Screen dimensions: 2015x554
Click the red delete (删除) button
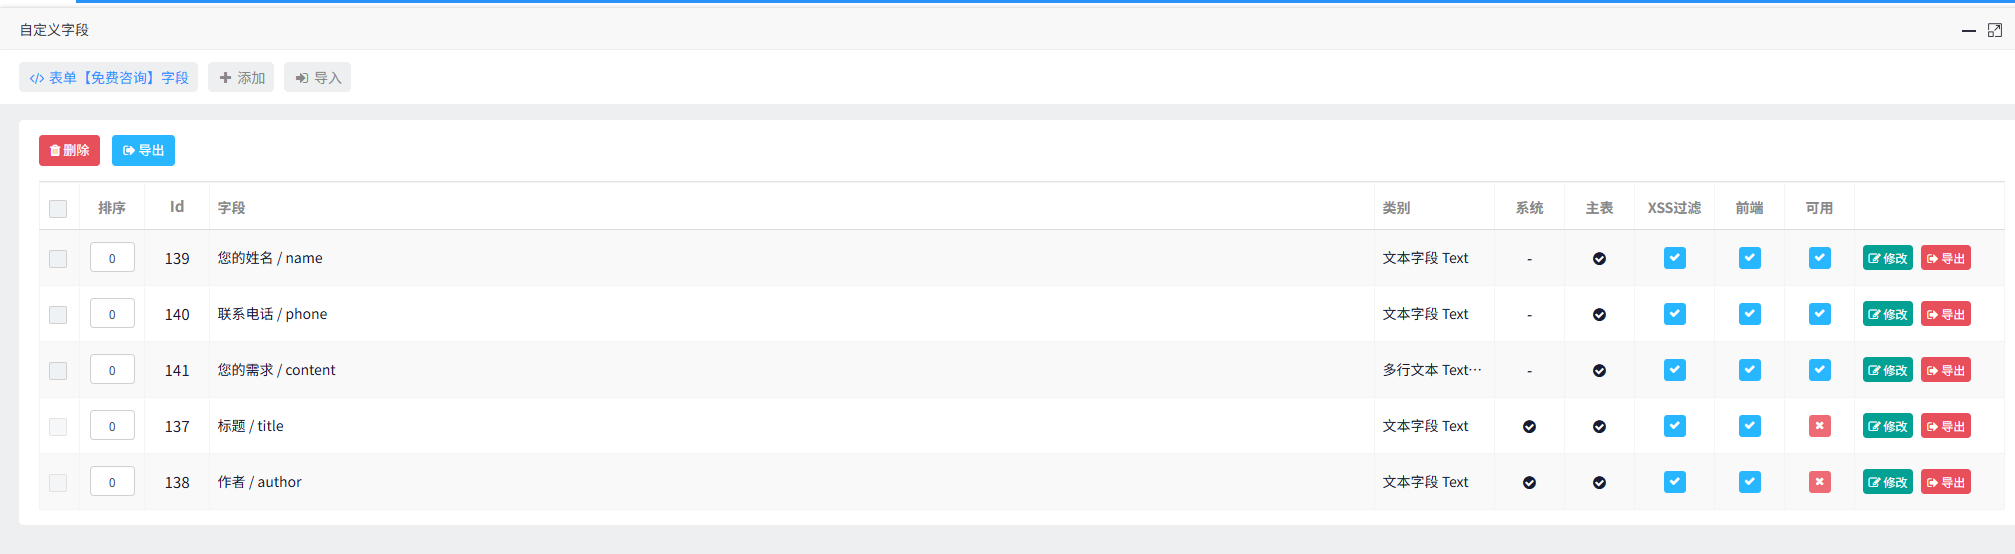(69, 150)
